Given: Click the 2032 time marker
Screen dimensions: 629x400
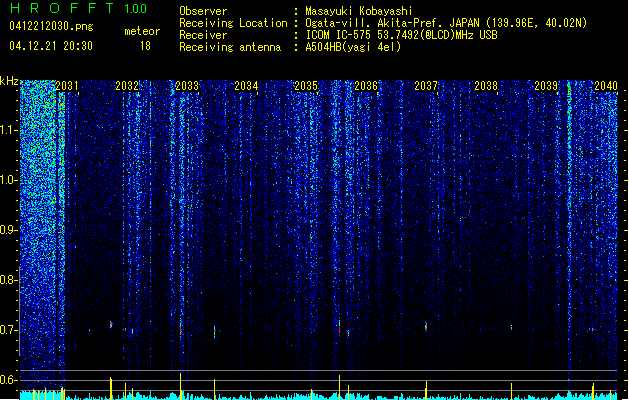Looking at the screenshot, I should (x=127, y=86).
